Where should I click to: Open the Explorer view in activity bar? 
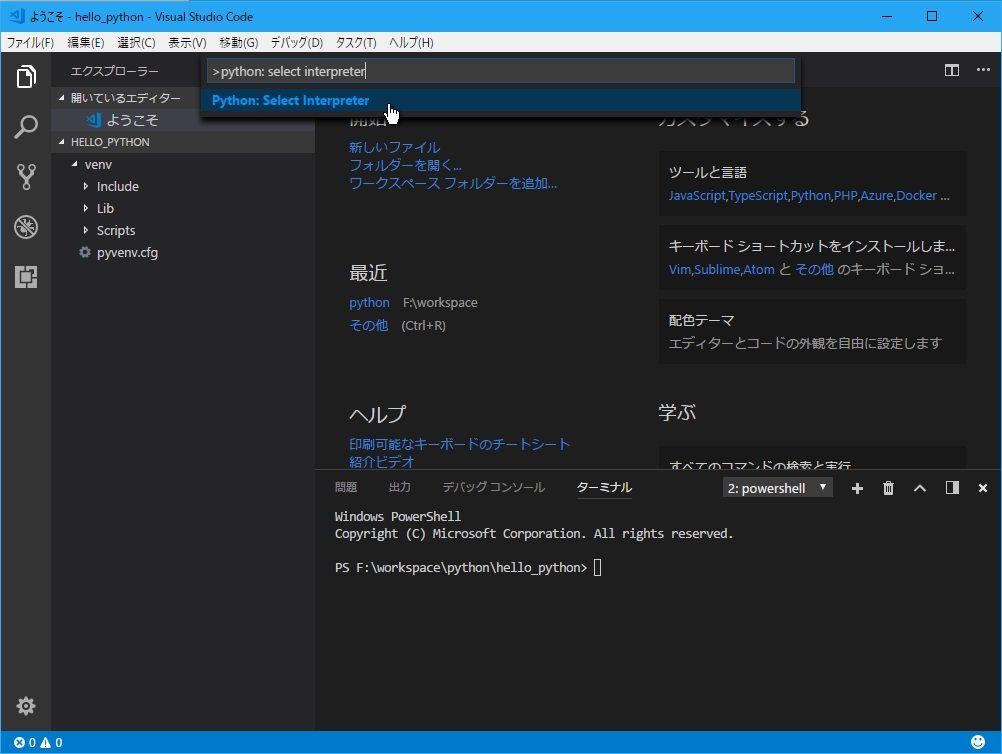click(x=26, y=77)
